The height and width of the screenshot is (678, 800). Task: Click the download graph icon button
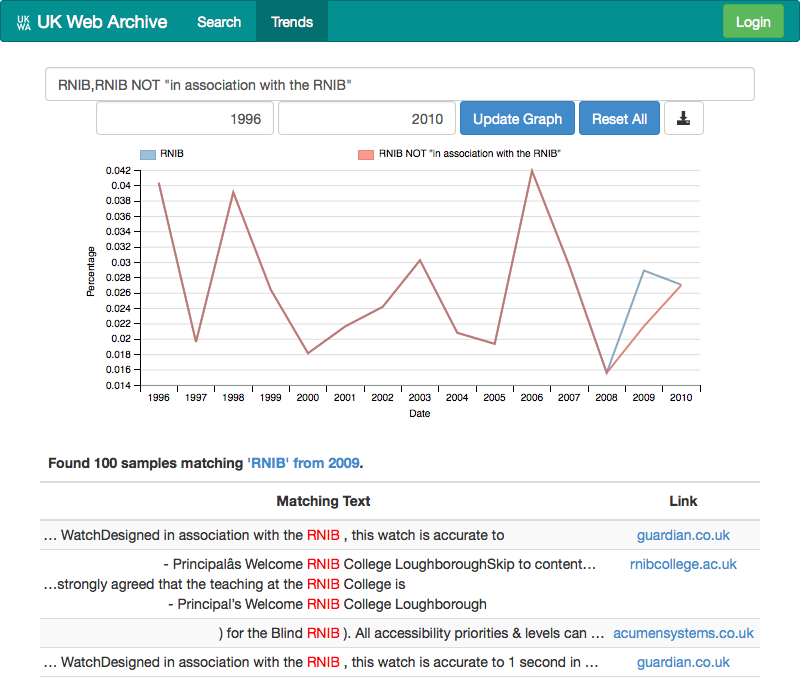[x=684, y=118]
